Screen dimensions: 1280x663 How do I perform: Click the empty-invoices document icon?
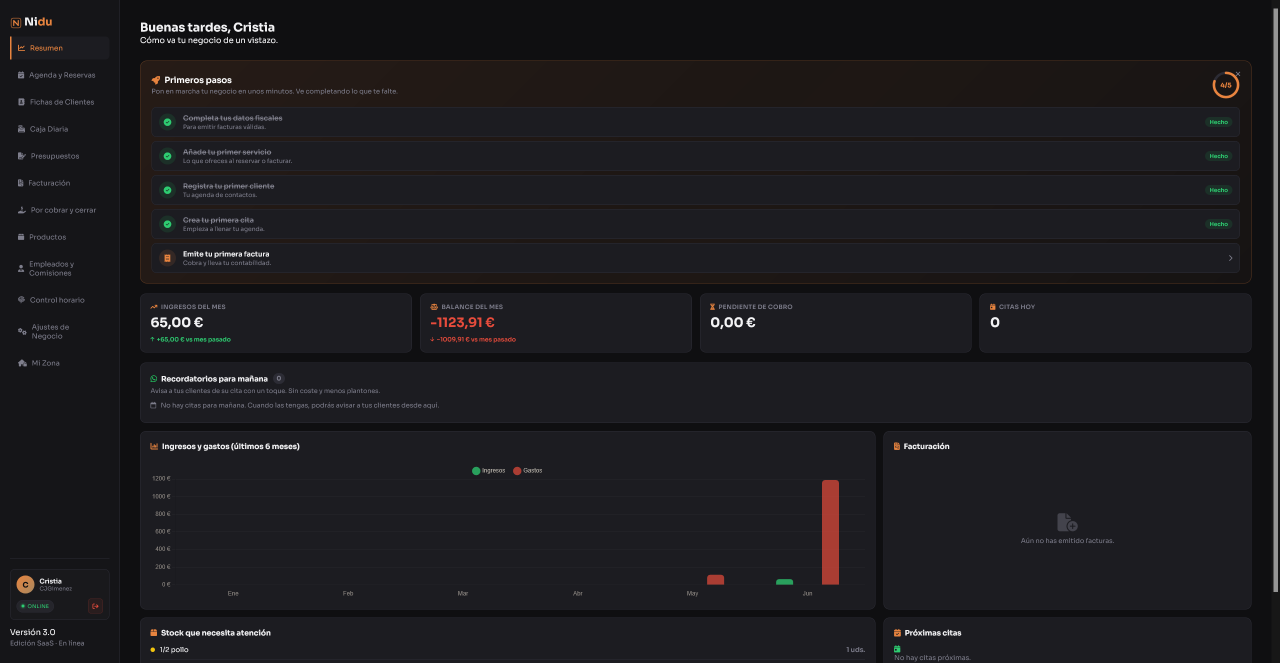pos(1067,522)
